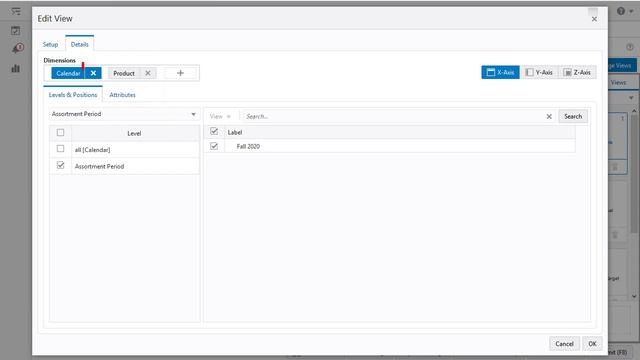640x360 pixels.
Task: Click the Search button
Action: (x=573, y=116)
